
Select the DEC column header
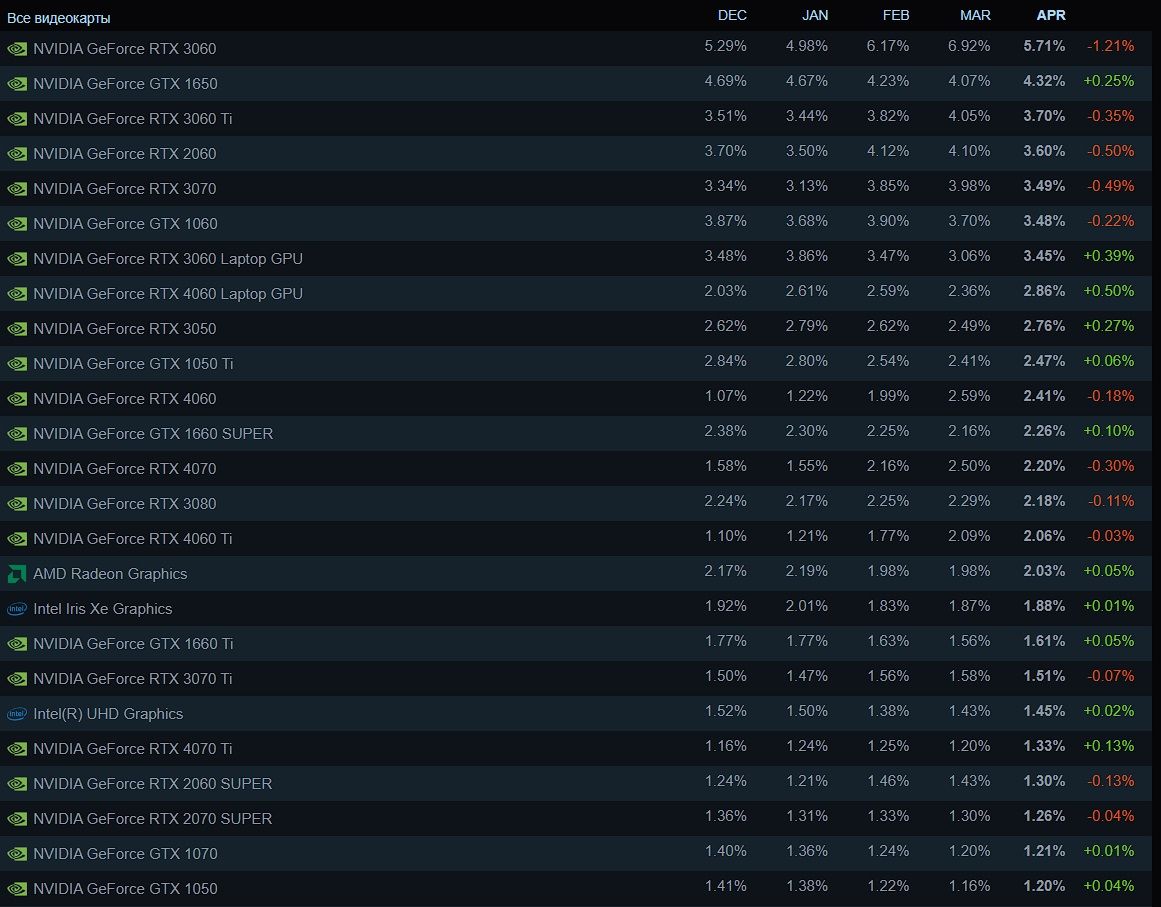pyautogui.click(x=732, y=15)
